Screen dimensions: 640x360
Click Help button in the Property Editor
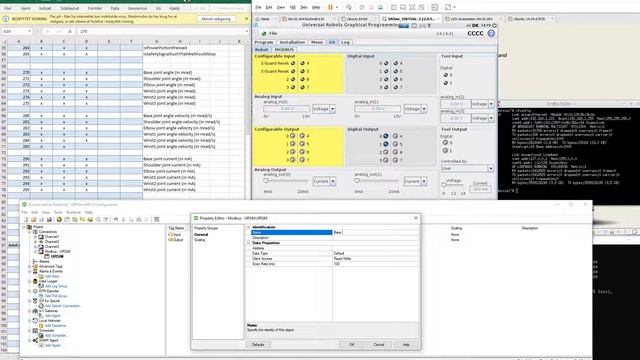[x=406, y=344]
